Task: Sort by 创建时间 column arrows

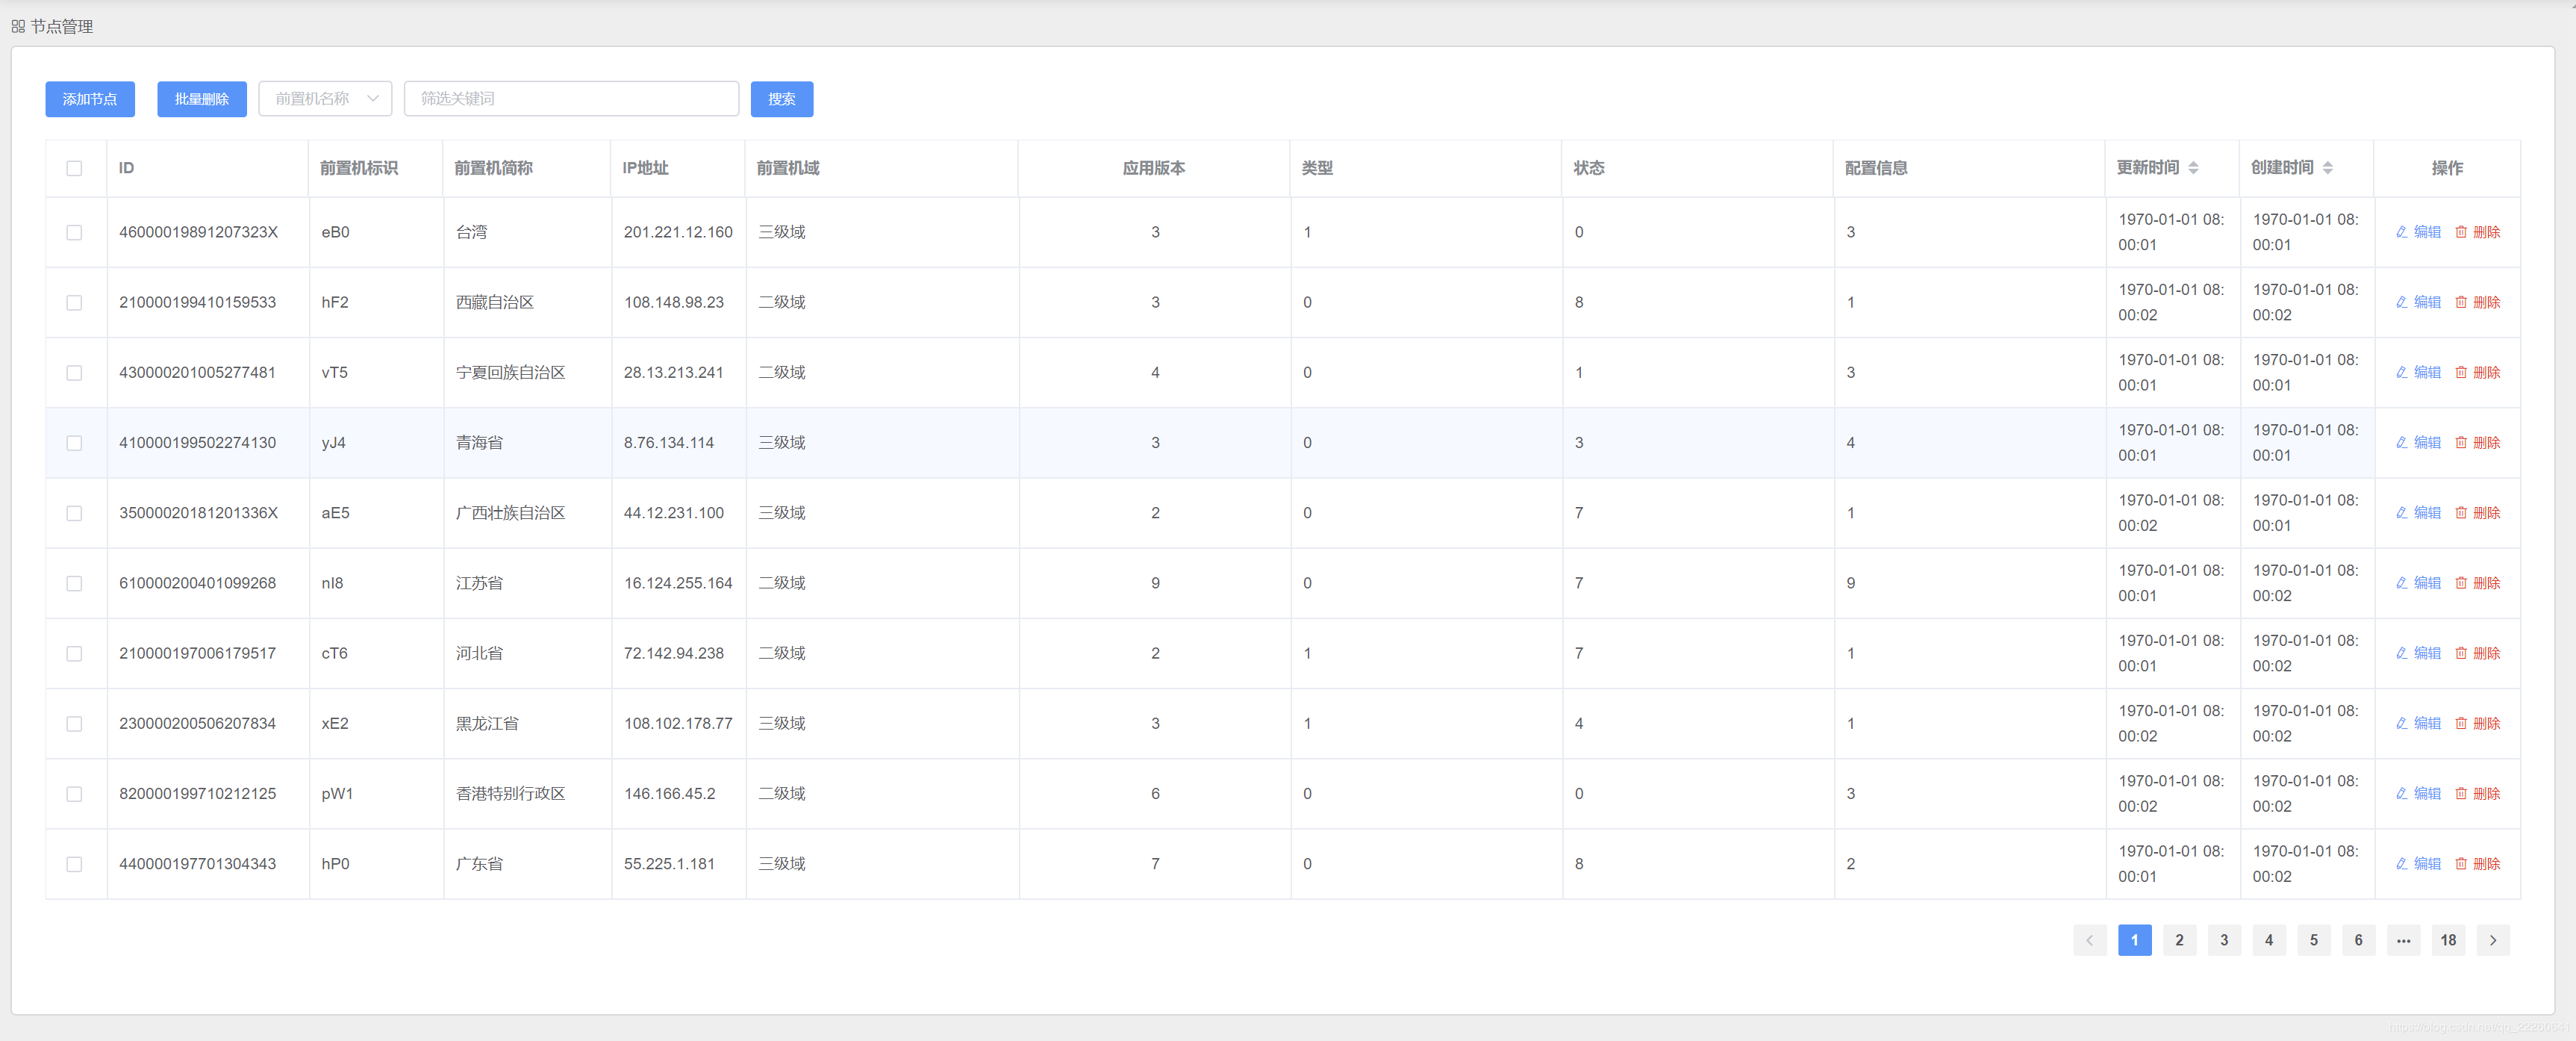Action: click(x=2327, y=168)
